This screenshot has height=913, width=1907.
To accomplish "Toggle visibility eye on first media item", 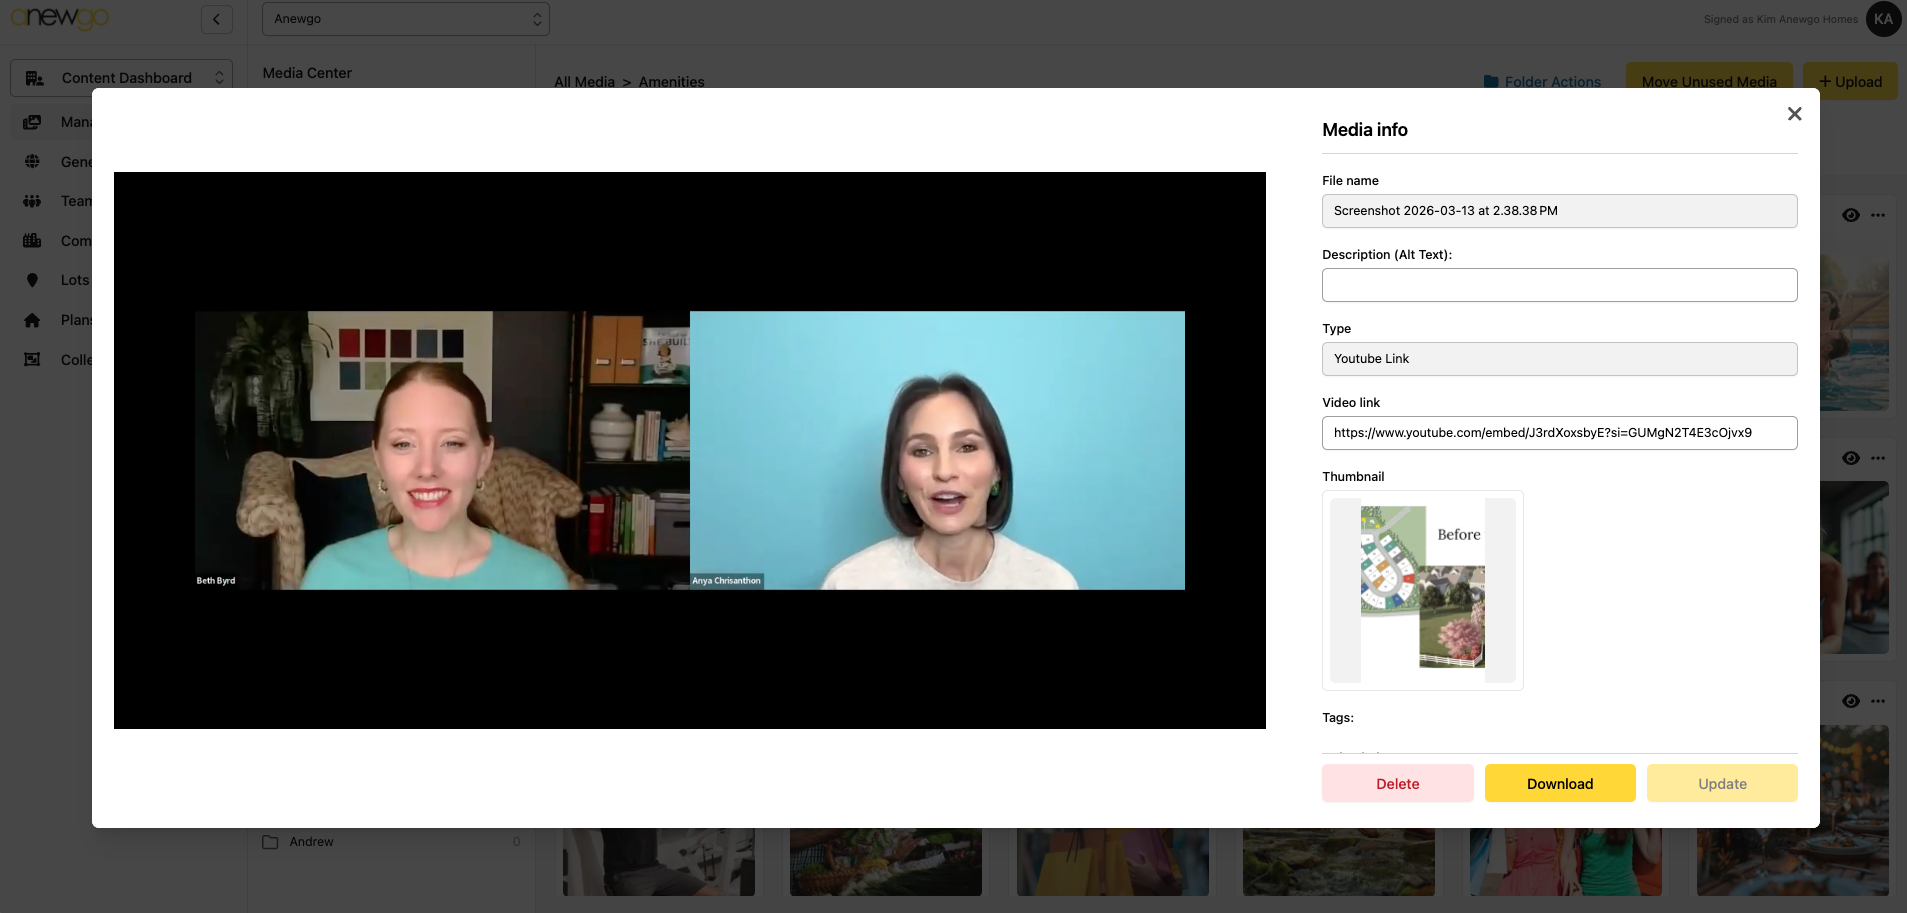I will click(x=1850, y=215).
